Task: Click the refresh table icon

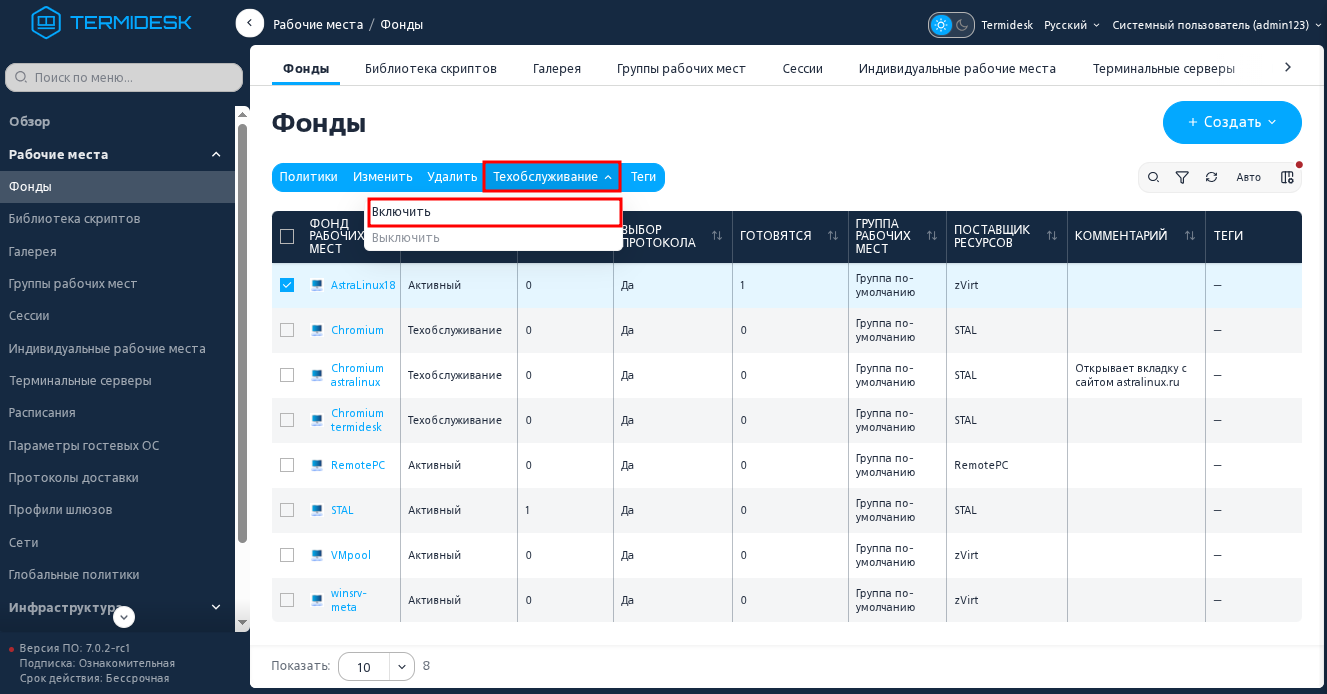Action: (x=1211, y=177)
